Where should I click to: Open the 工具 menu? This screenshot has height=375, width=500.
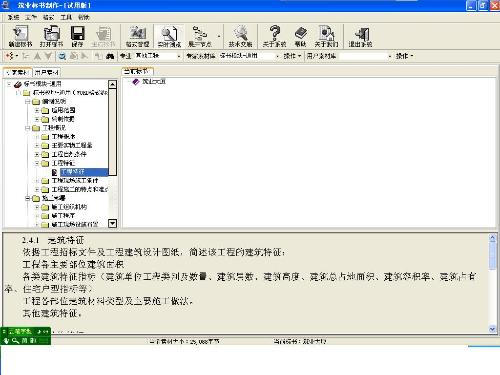coord(66,17)
